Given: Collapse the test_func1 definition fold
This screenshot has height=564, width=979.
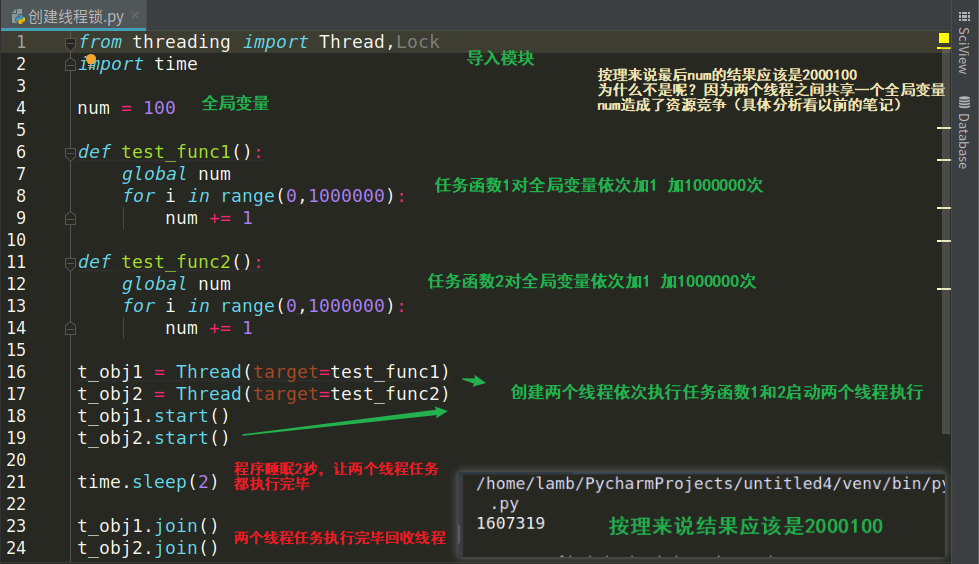Looking at the screenshot, I should [71, 152].
